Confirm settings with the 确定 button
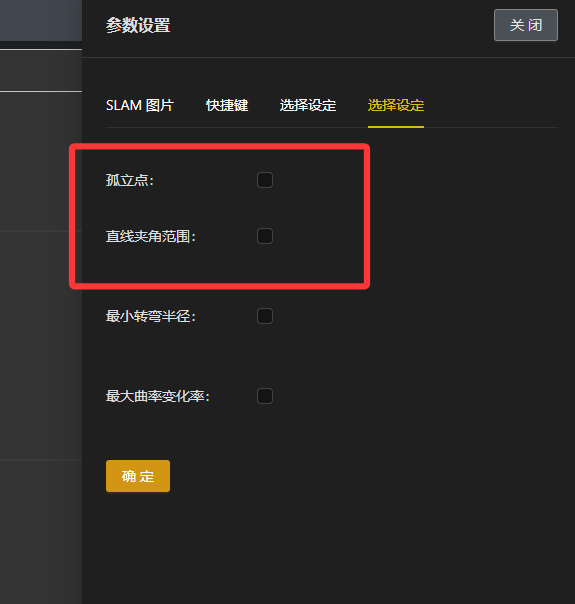Image resolution: width=575 pixels, height=604 pixels. click(x=138, y=476)
